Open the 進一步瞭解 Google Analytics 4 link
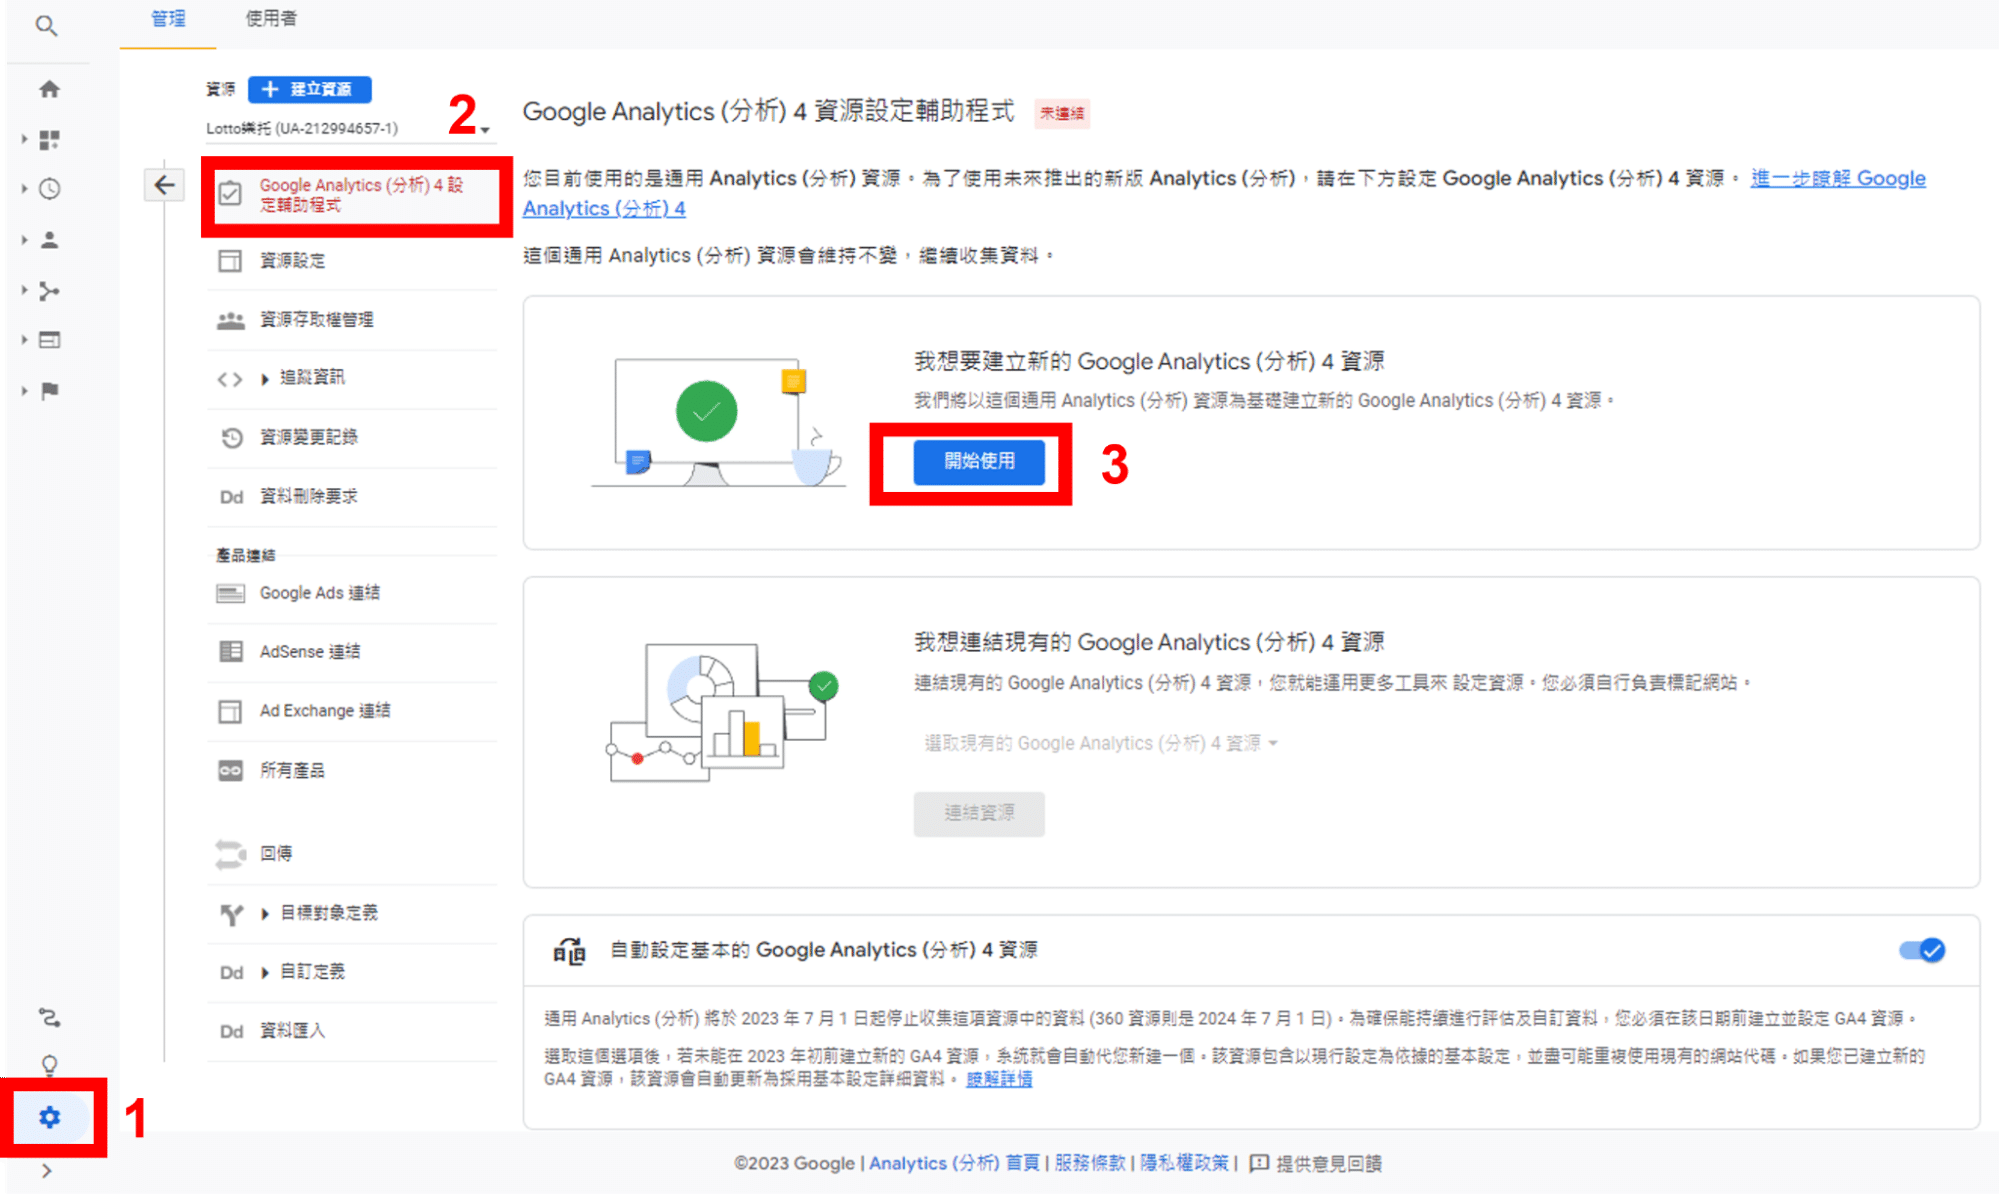This screenshot has height=1194, width=1999. coord(1838,179)
